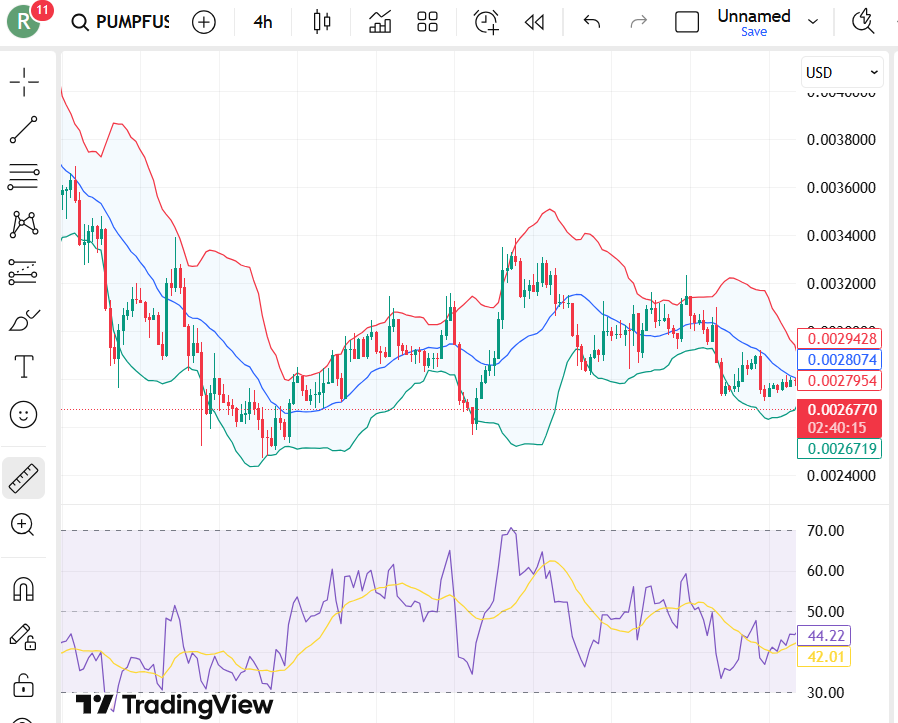Toggle Magnet mode
The height and width of the screenshot is (723, 898).
pos(23,589)
